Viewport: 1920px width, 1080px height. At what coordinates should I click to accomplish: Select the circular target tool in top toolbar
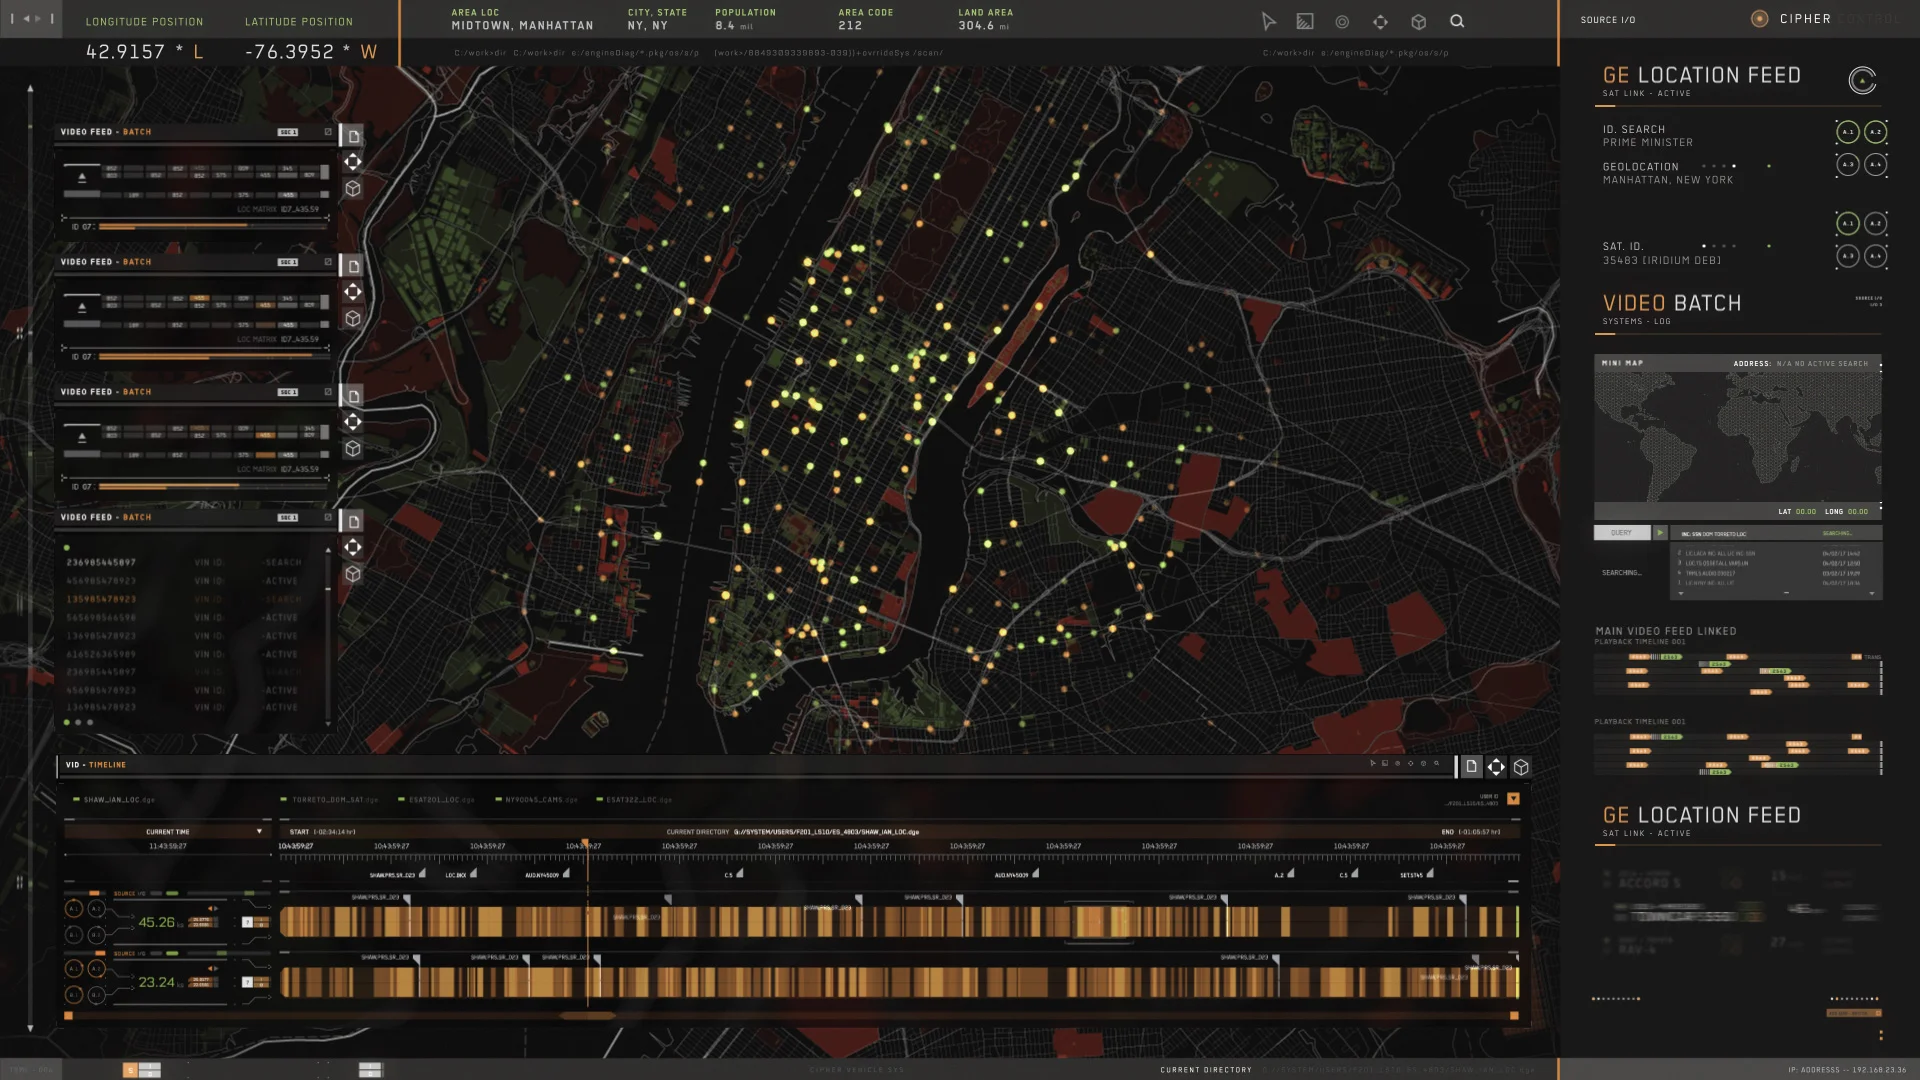click(x=1342, y=21)
